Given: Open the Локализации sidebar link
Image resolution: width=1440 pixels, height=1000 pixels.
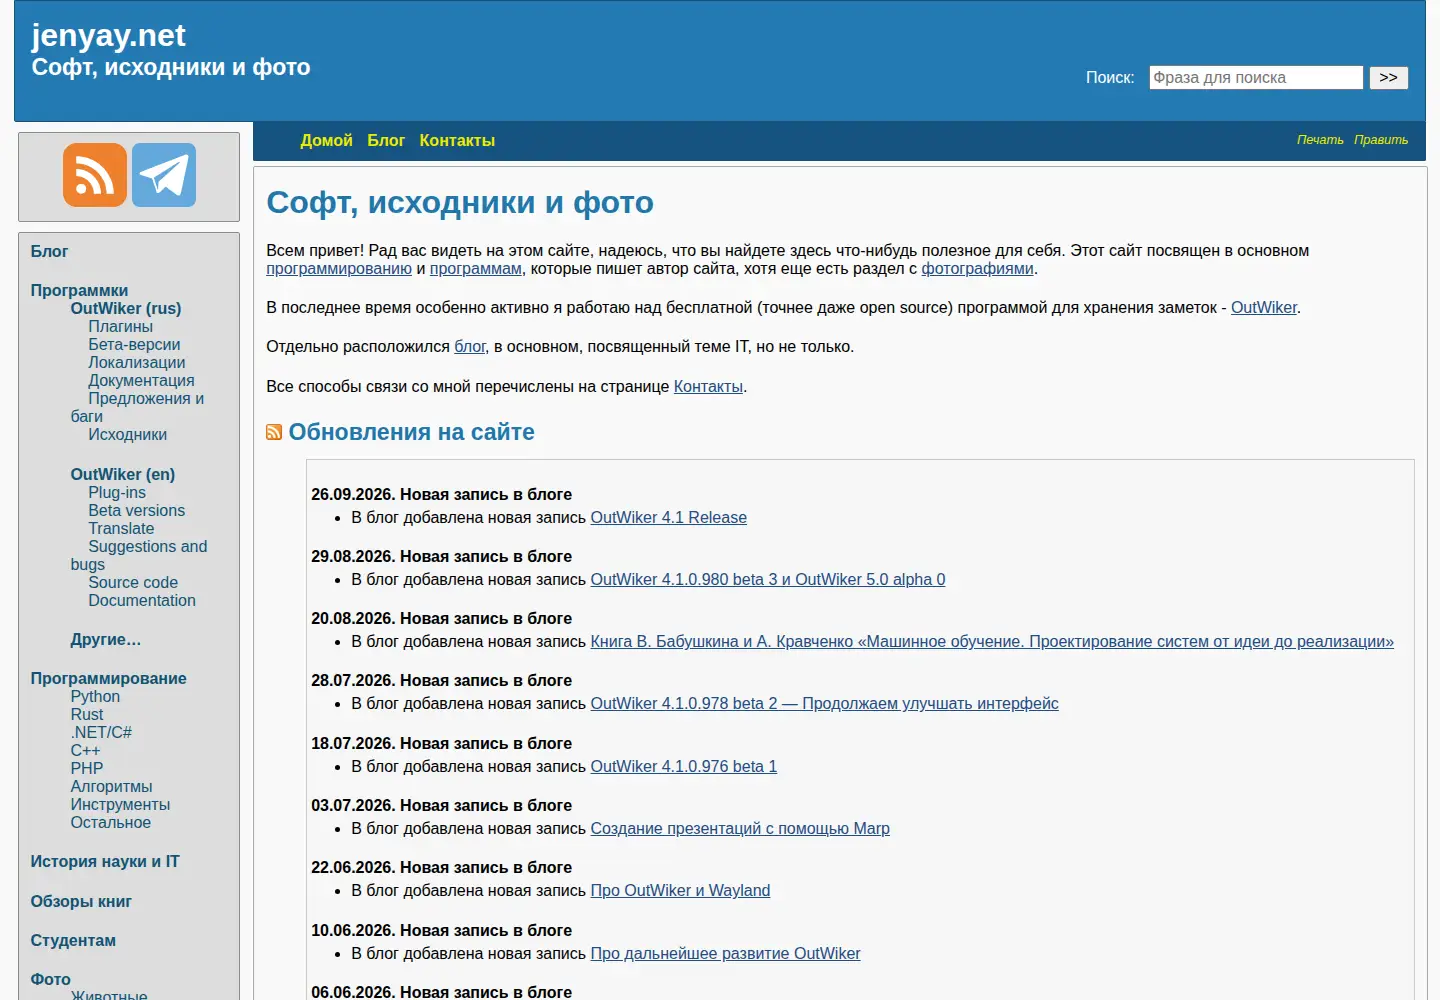Looking at the screenshot, I should 136,362.
